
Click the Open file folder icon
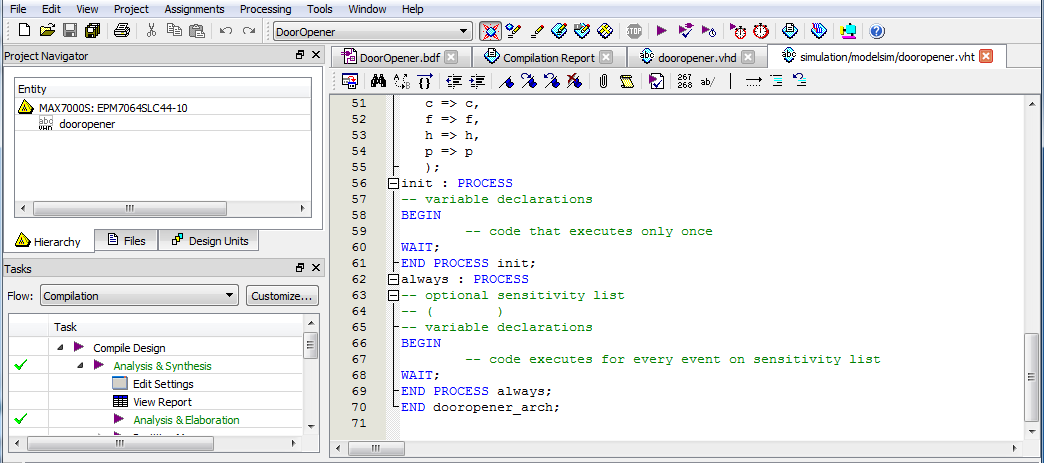(47, 31)
